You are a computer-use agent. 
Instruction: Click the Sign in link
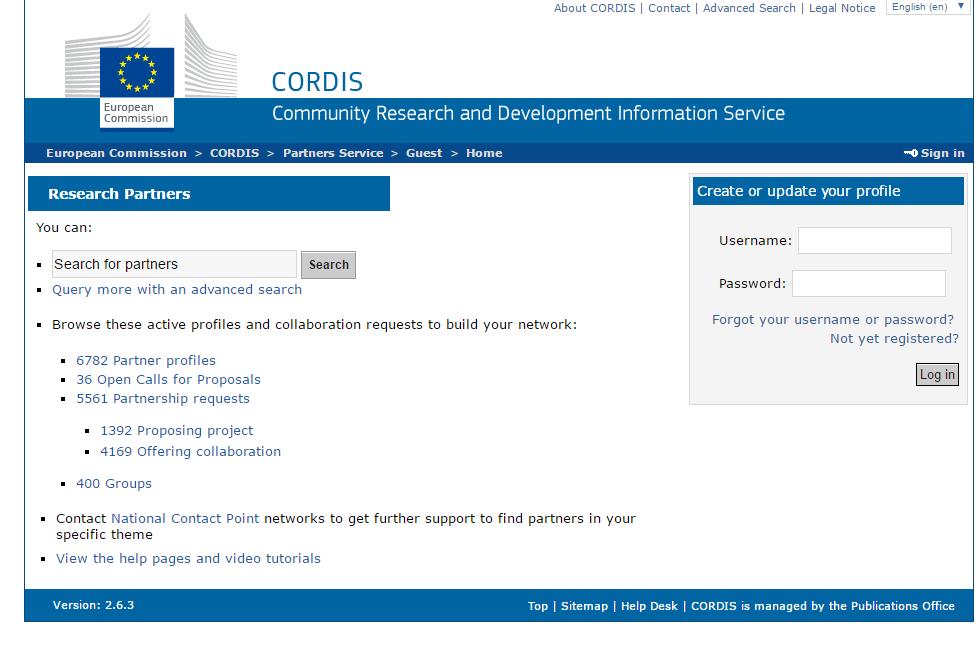(942, 153)
